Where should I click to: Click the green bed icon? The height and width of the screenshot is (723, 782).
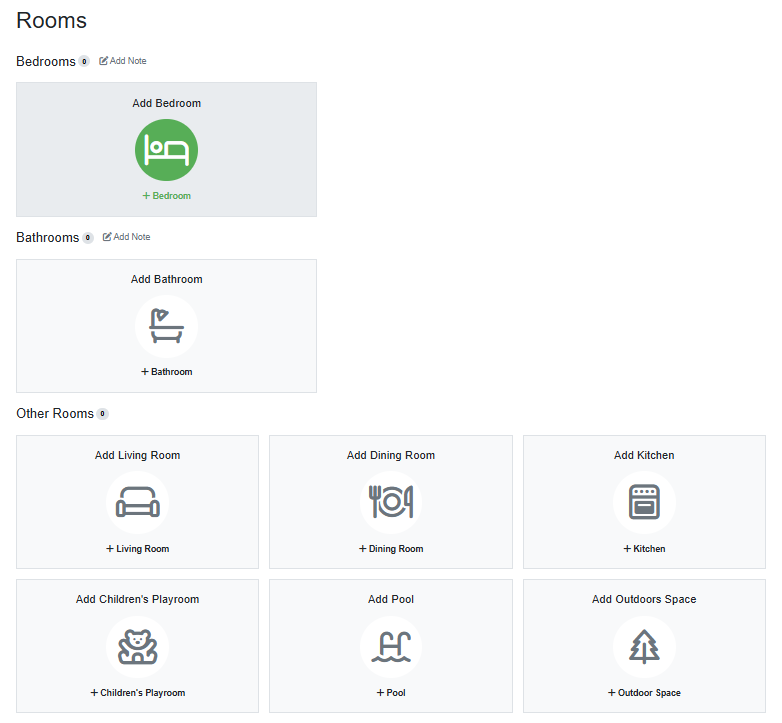(x=166, y=150)
